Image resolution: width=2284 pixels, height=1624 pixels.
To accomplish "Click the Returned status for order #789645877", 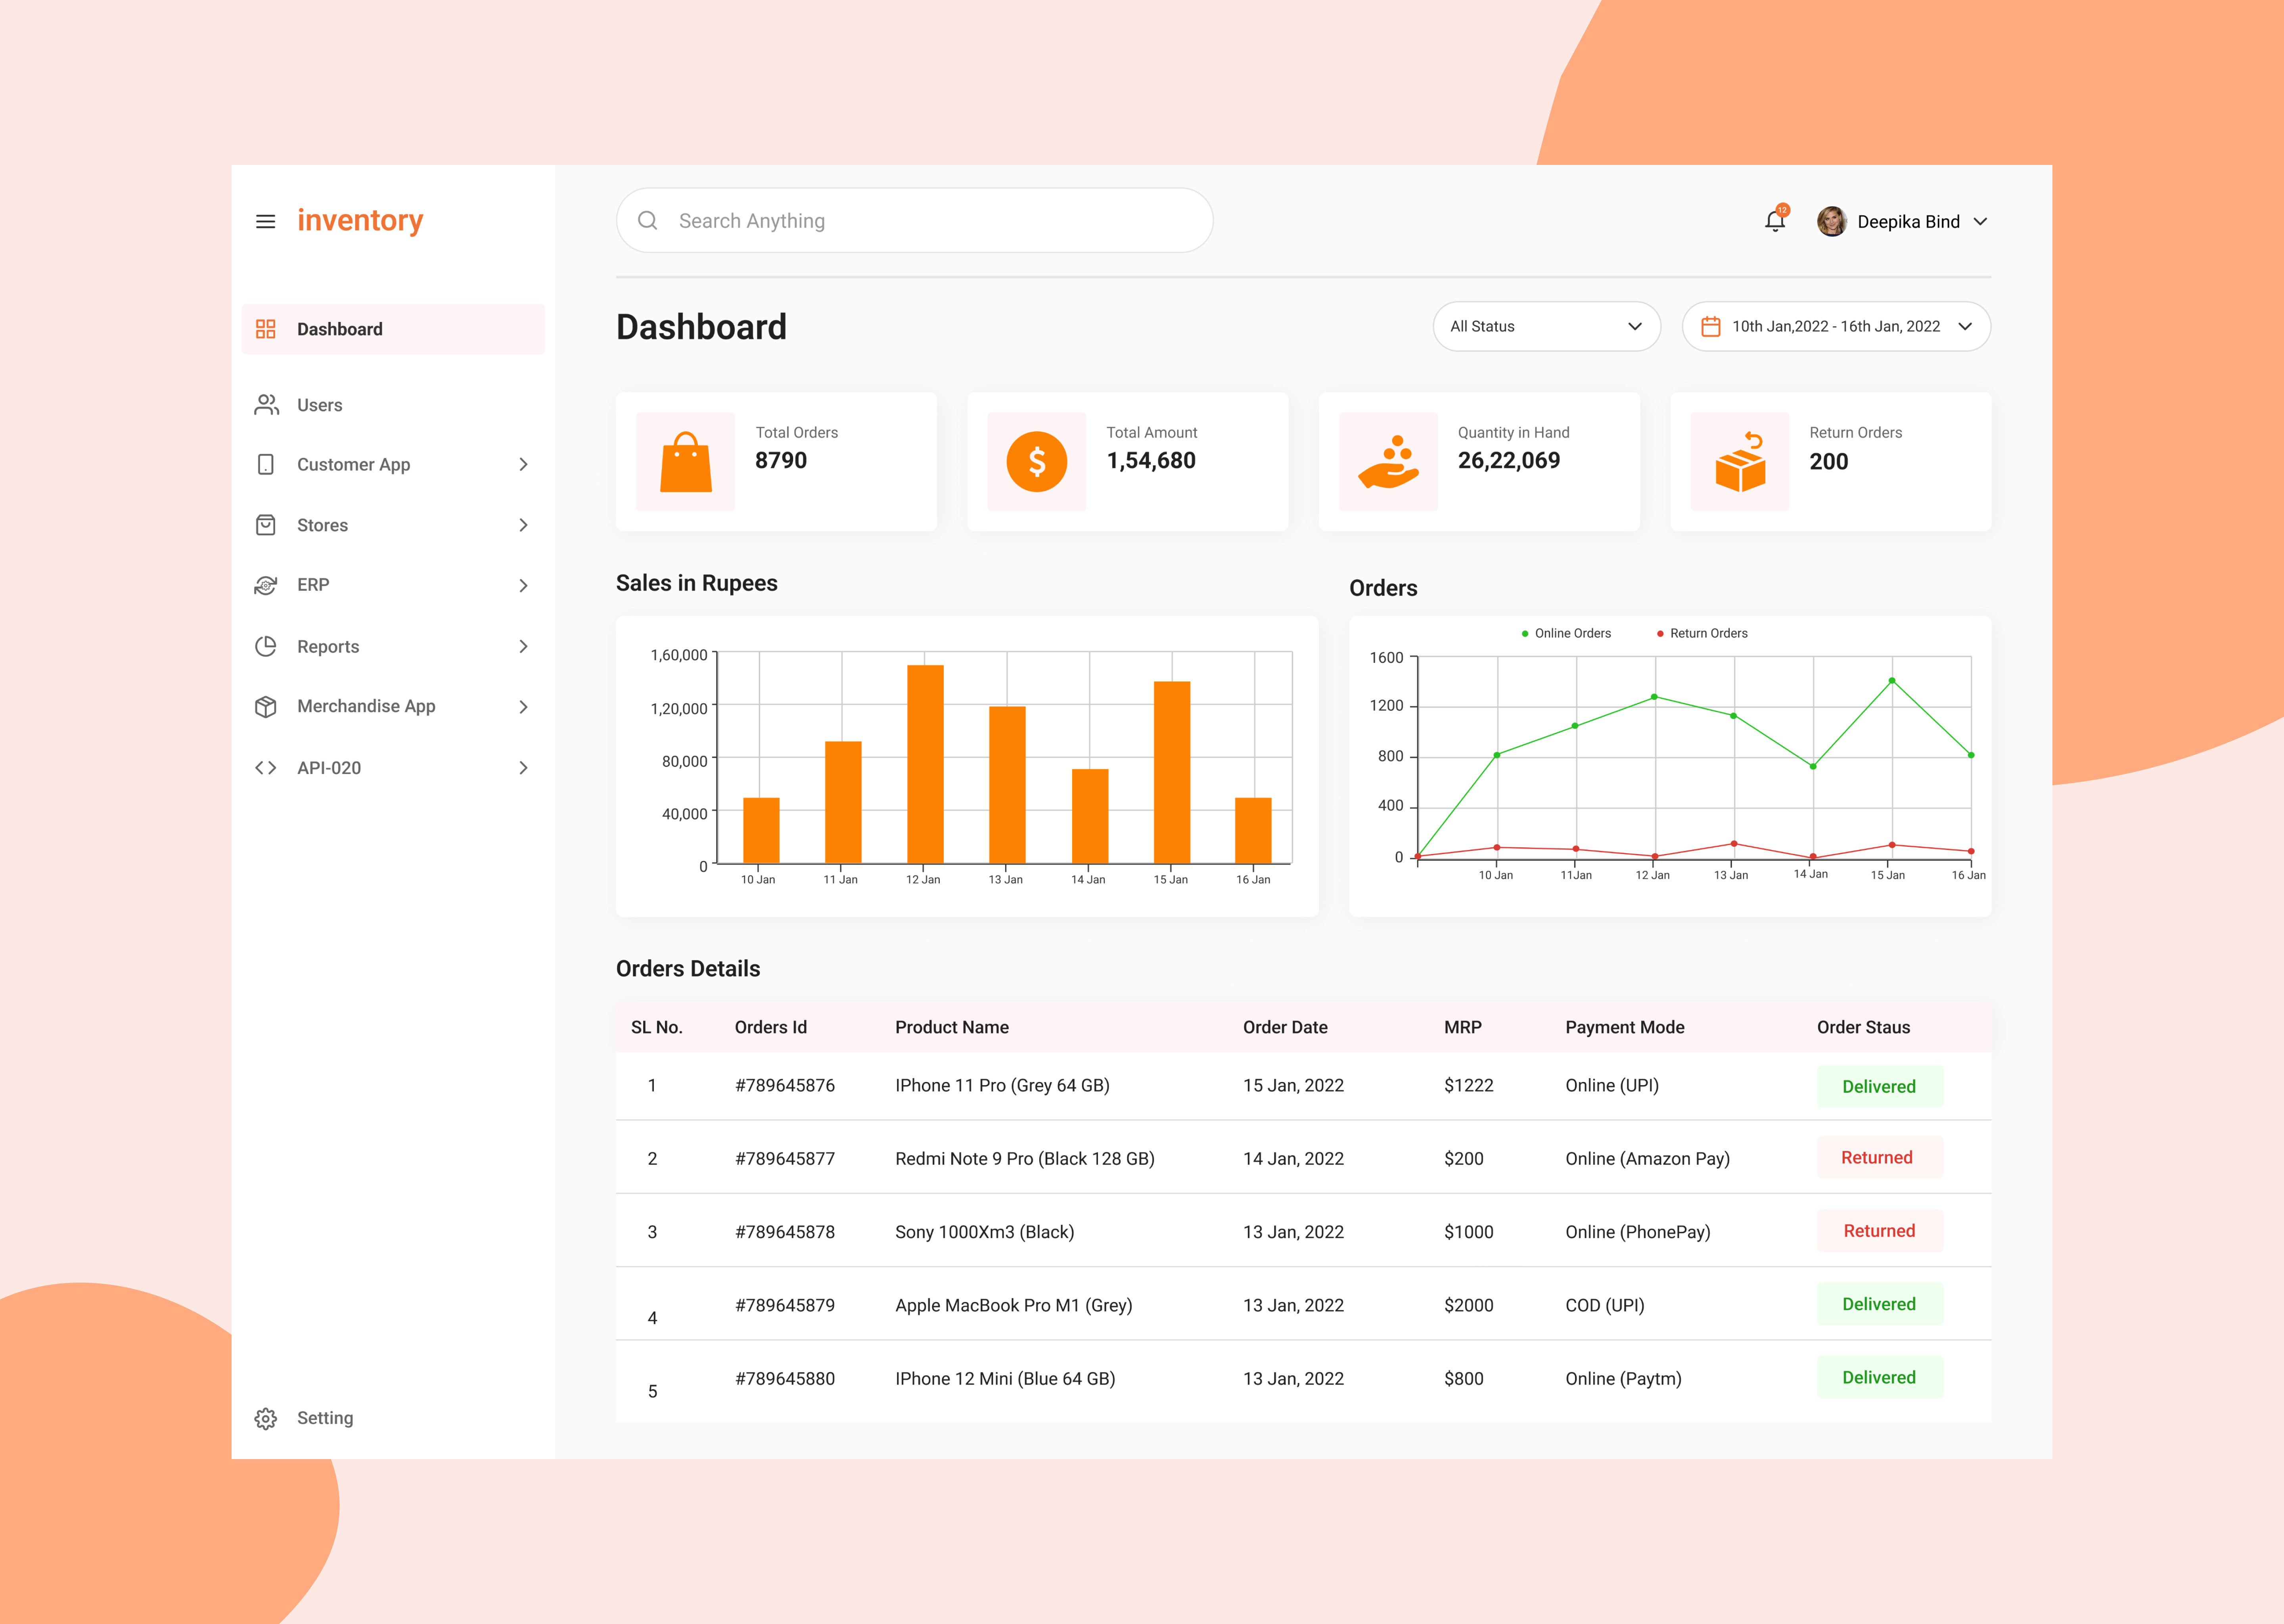I will 1879,1157.
